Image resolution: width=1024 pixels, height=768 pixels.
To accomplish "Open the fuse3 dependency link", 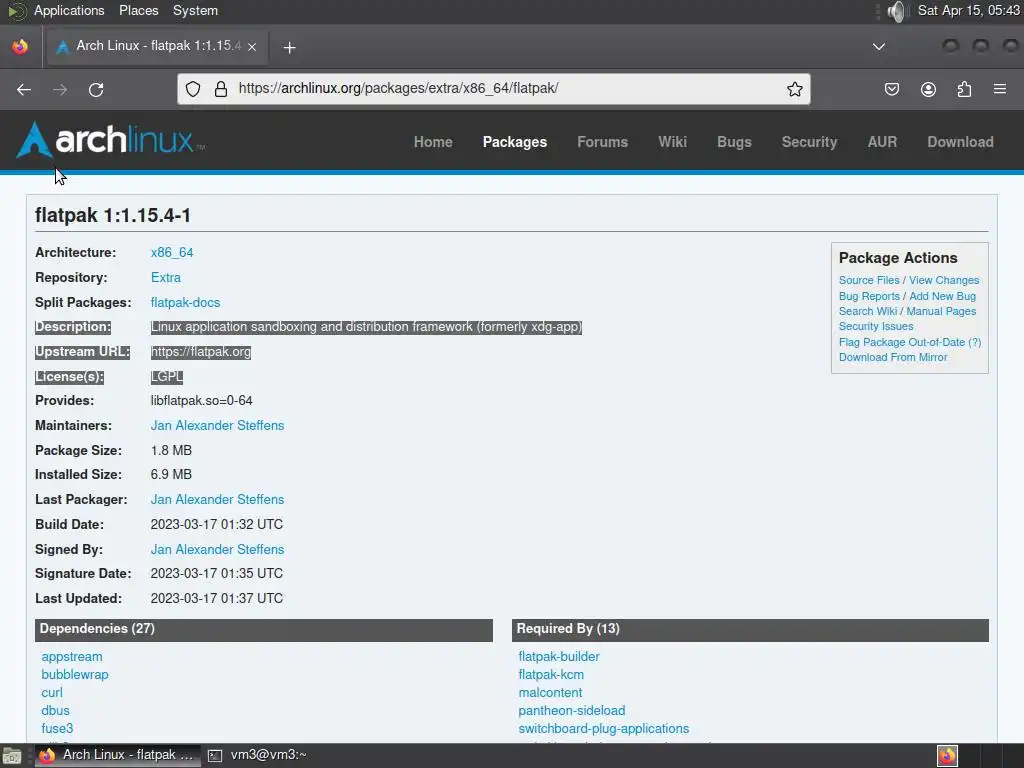I will point(57,728).
